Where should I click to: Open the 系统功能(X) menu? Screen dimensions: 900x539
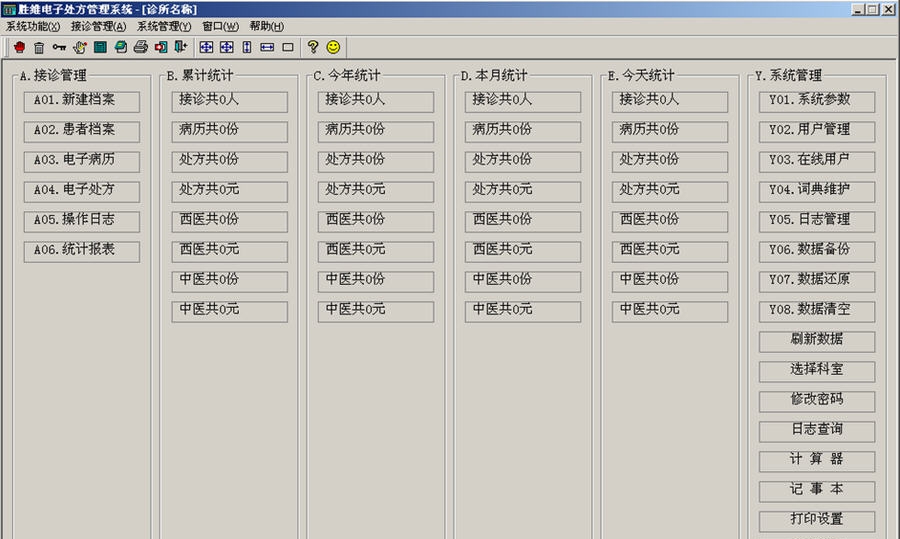(x=33, y=26)
